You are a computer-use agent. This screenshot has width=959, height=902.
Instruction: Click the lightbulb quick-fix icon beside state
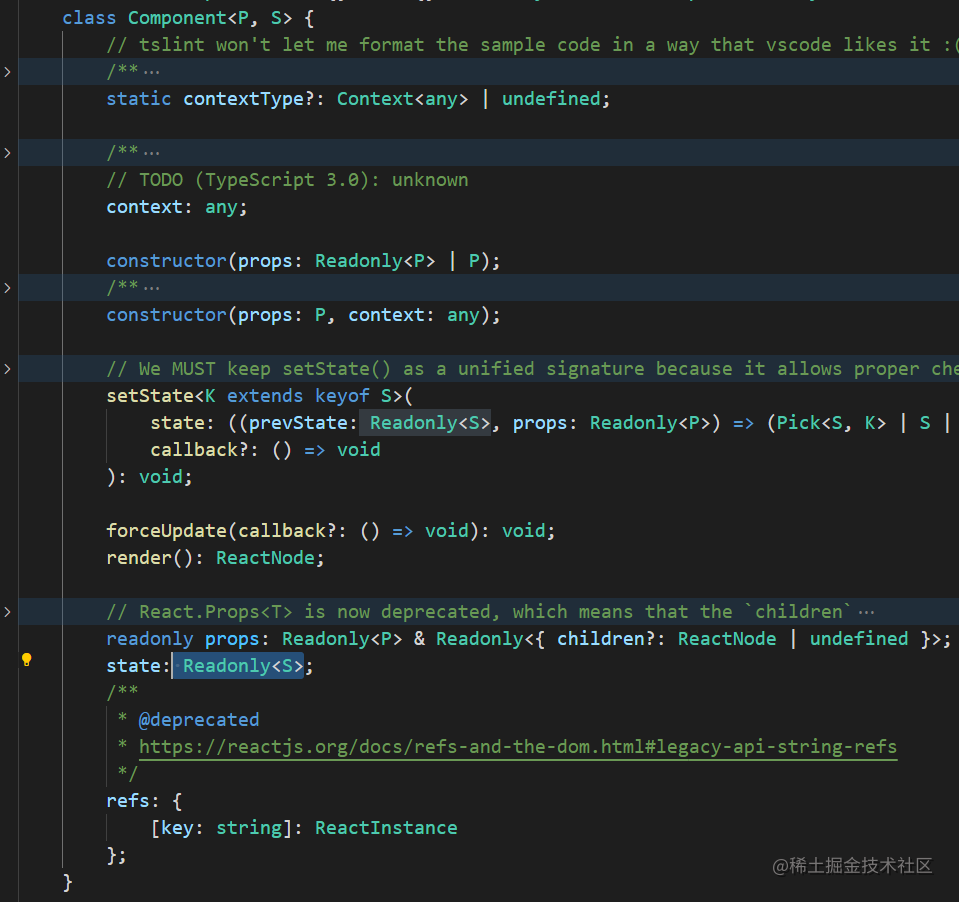(26, 659)
